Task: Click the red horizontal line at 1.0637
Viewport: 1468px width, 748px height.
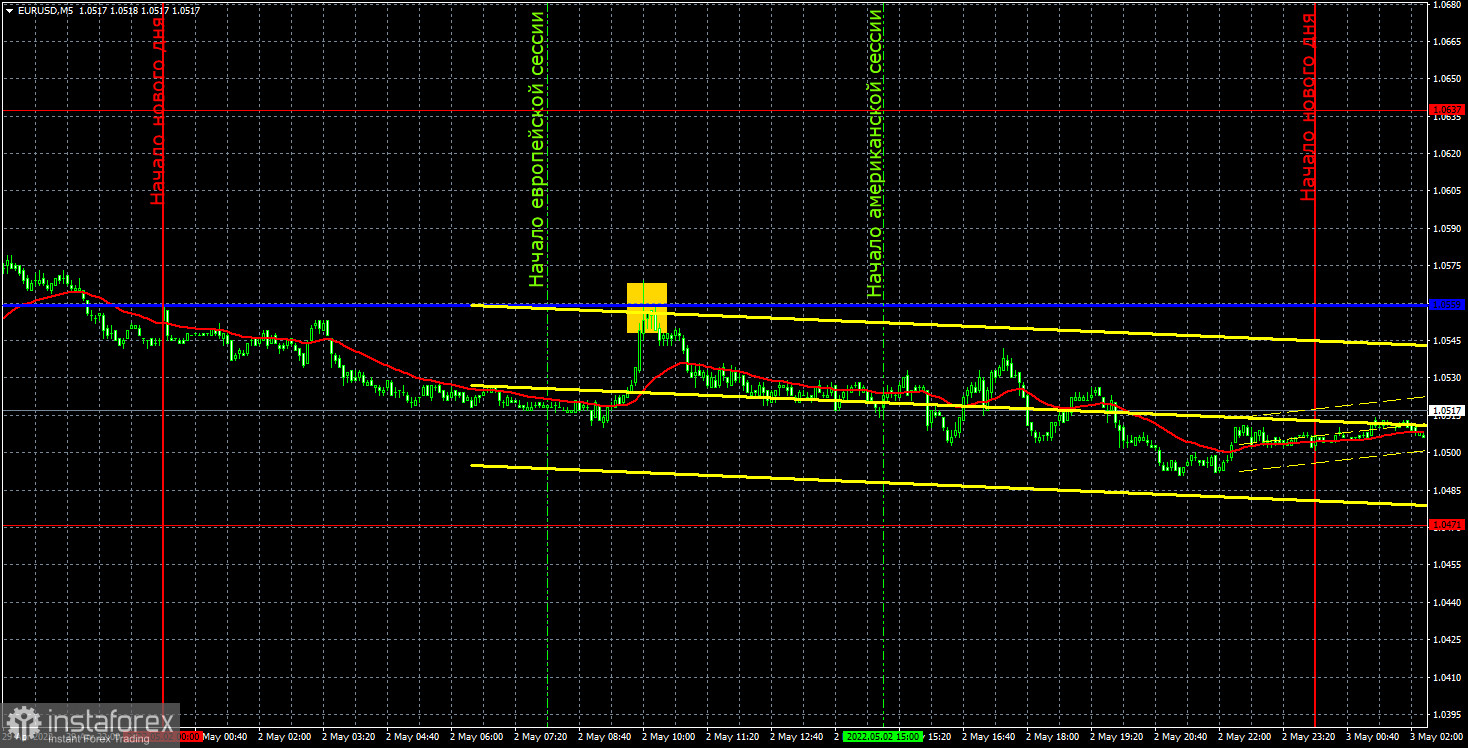Action: tap(715, 110)
